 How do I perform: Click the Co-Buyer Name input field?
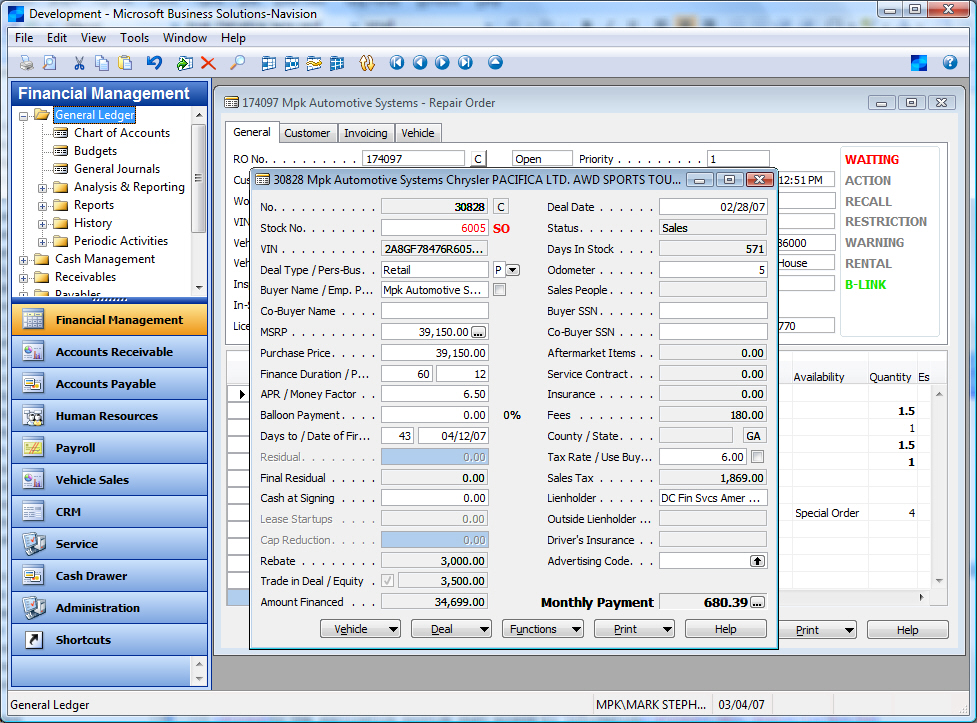pos(434,311)
